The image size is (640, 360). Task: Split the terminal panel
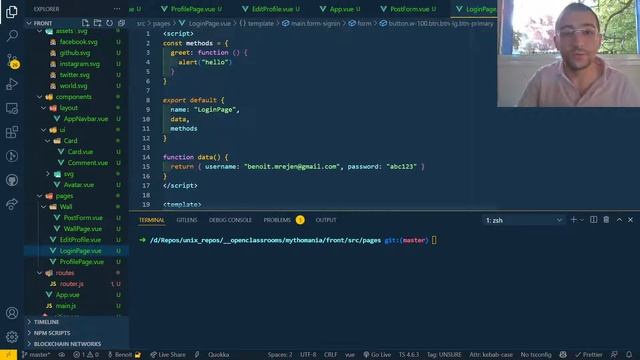pyautogui.click(x=593, y=220)
